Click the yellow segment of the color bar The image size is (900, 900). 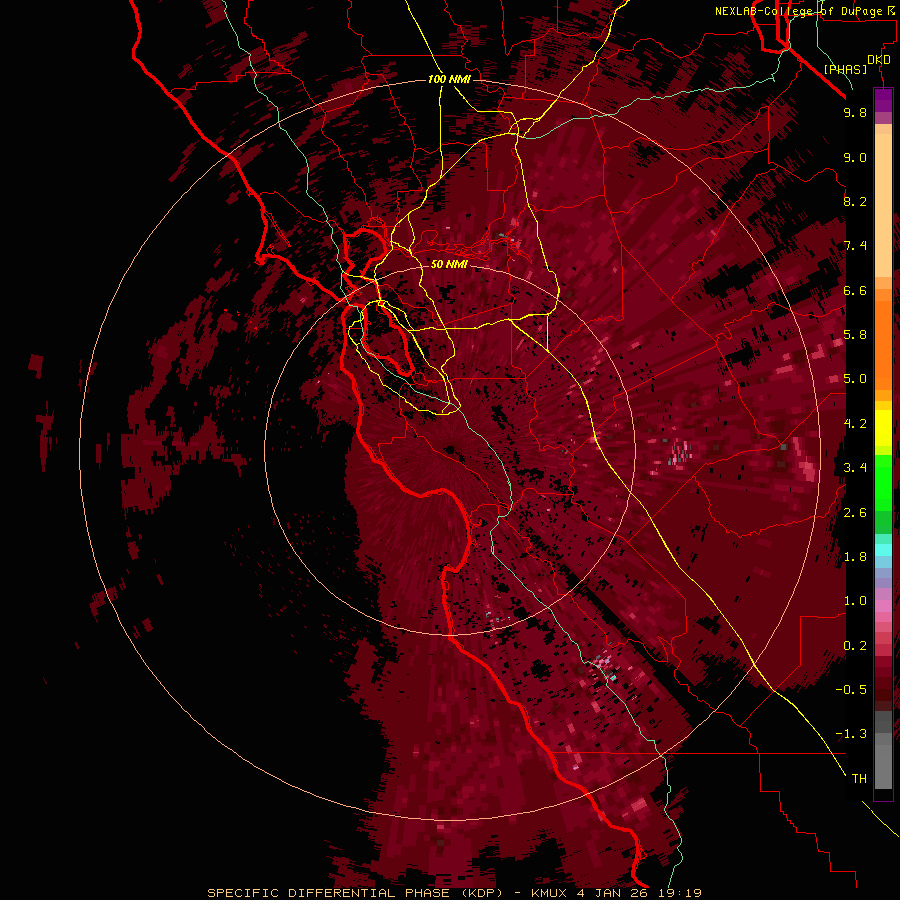tap(883, 428)
